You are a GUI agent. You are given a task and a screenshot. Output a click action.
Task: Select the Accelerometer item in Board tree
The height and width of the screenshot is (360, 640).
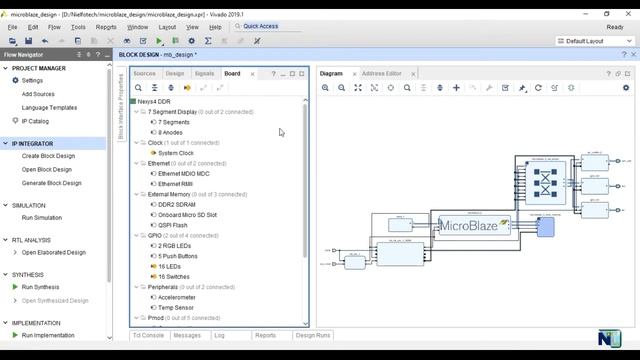coord(177,298)
